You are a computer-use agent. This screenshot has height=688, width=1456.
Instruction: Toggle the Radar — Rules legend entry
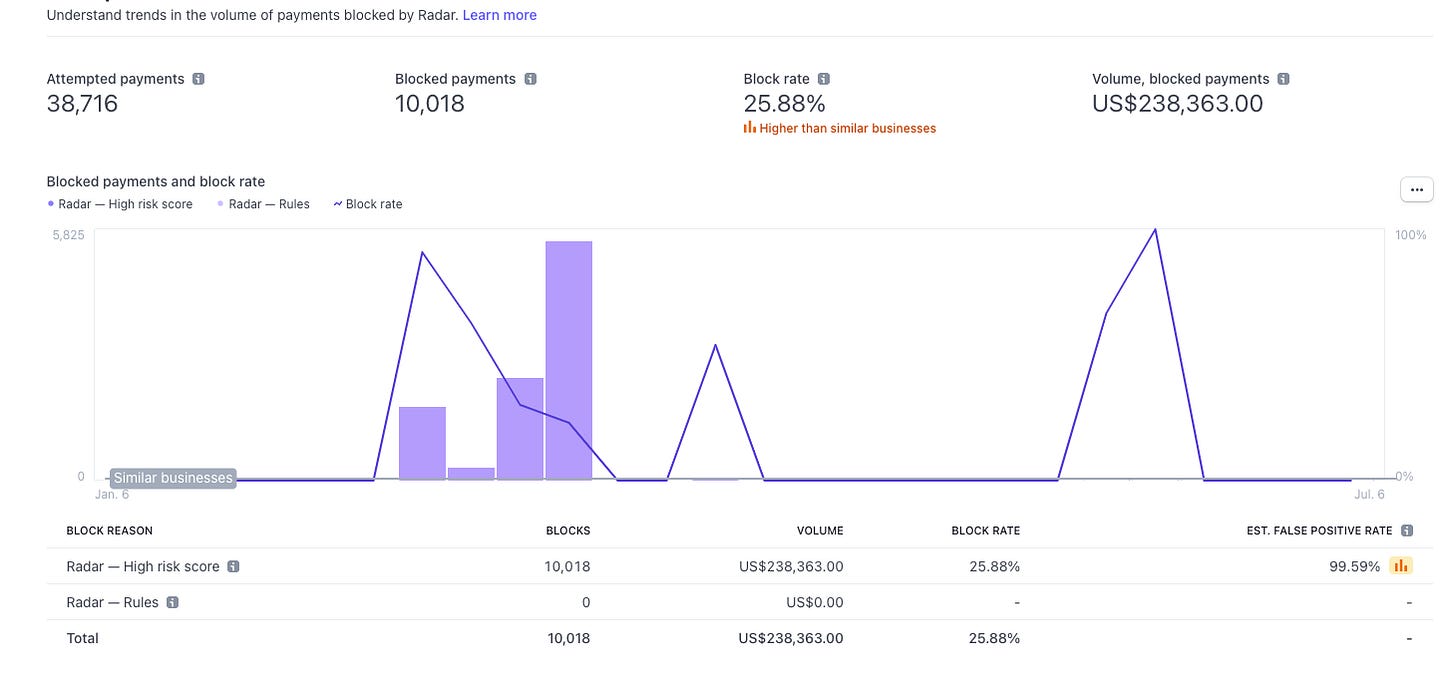pos(263,203)
